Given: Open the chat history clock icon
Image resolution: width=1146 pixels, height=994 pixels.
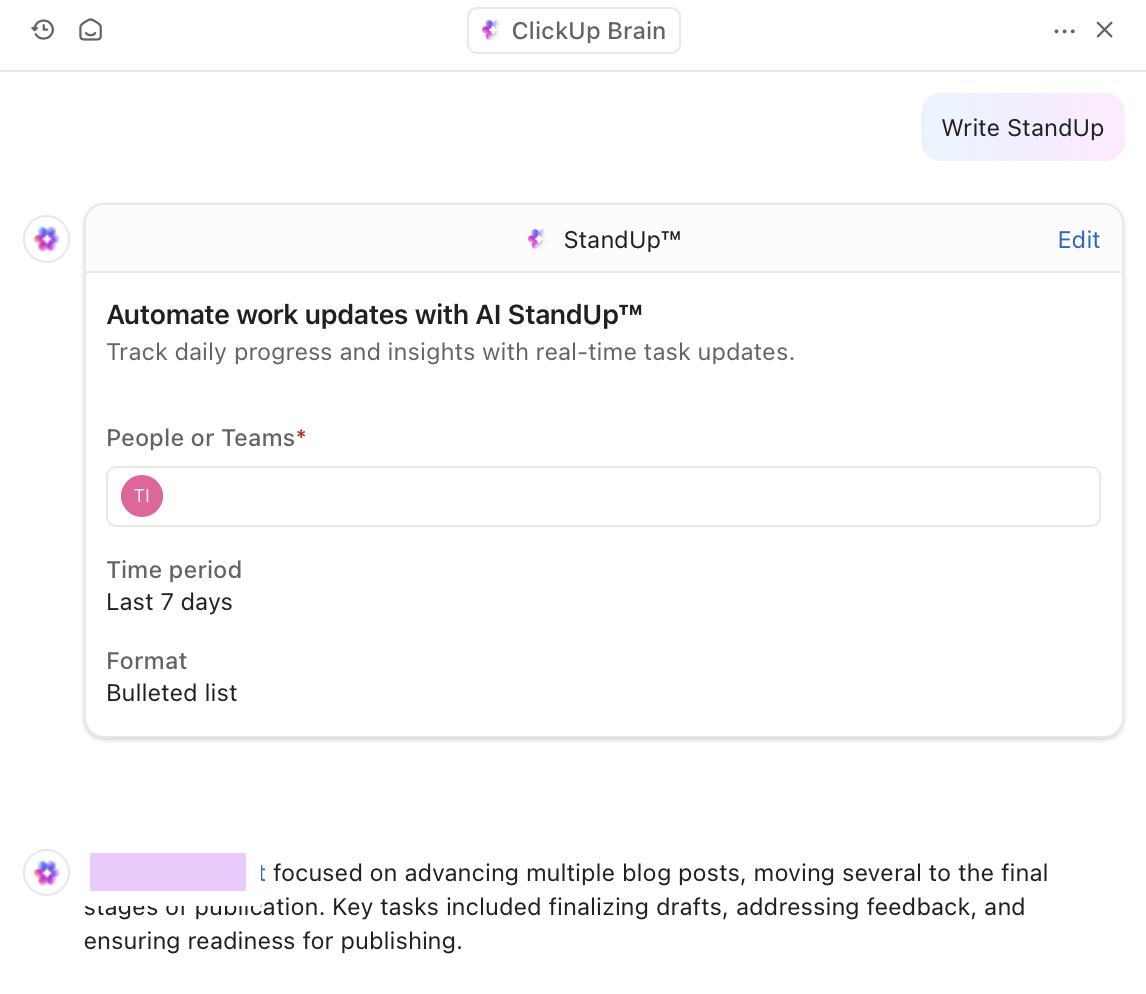Looking at the screenshot, I should coord(42,30).
